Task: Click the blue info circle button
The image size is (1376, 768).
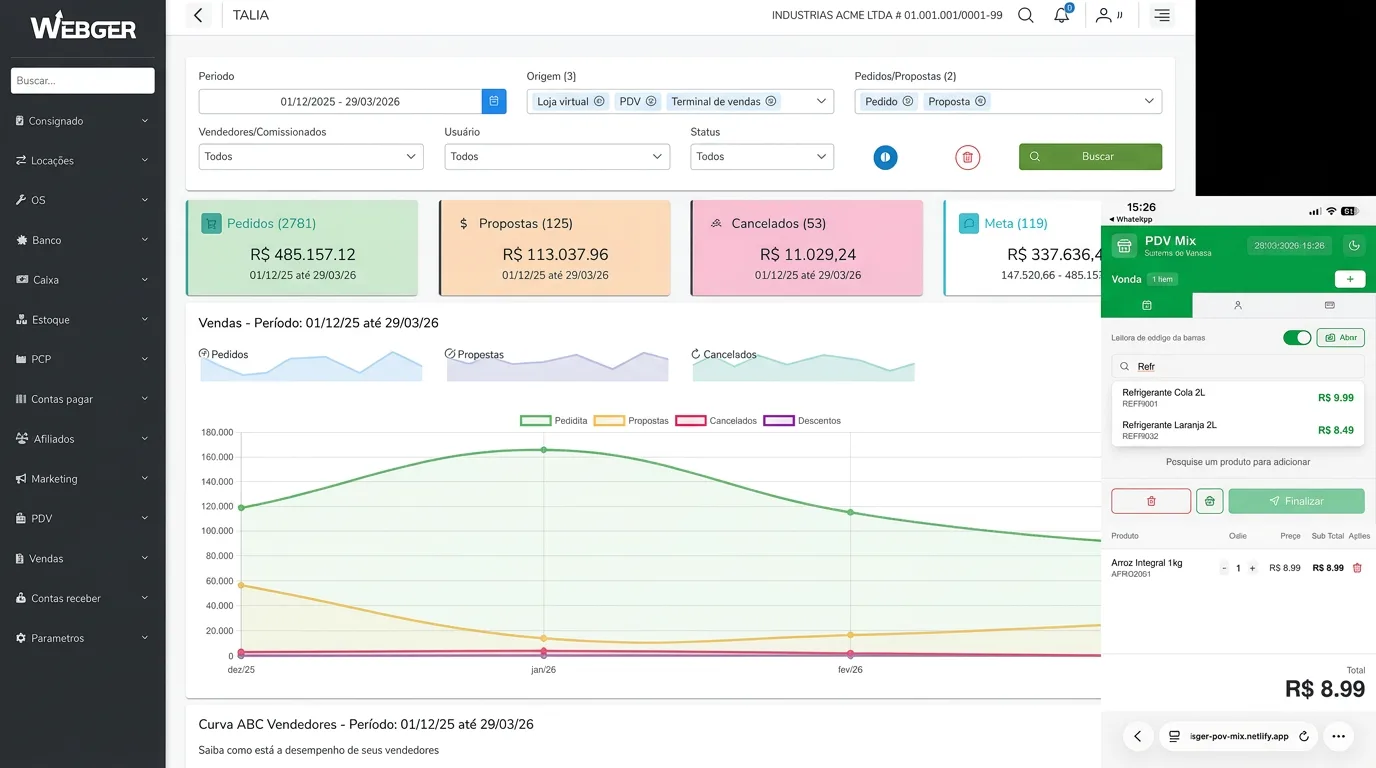Action: click(885, 157)
